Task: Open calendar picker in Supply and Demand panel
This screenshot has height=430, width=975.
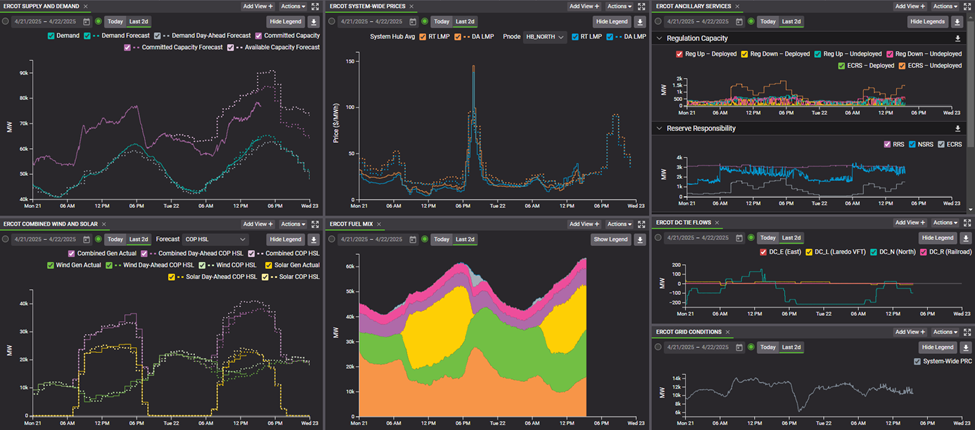Action: pyautogui.click(x=87, y=21)
